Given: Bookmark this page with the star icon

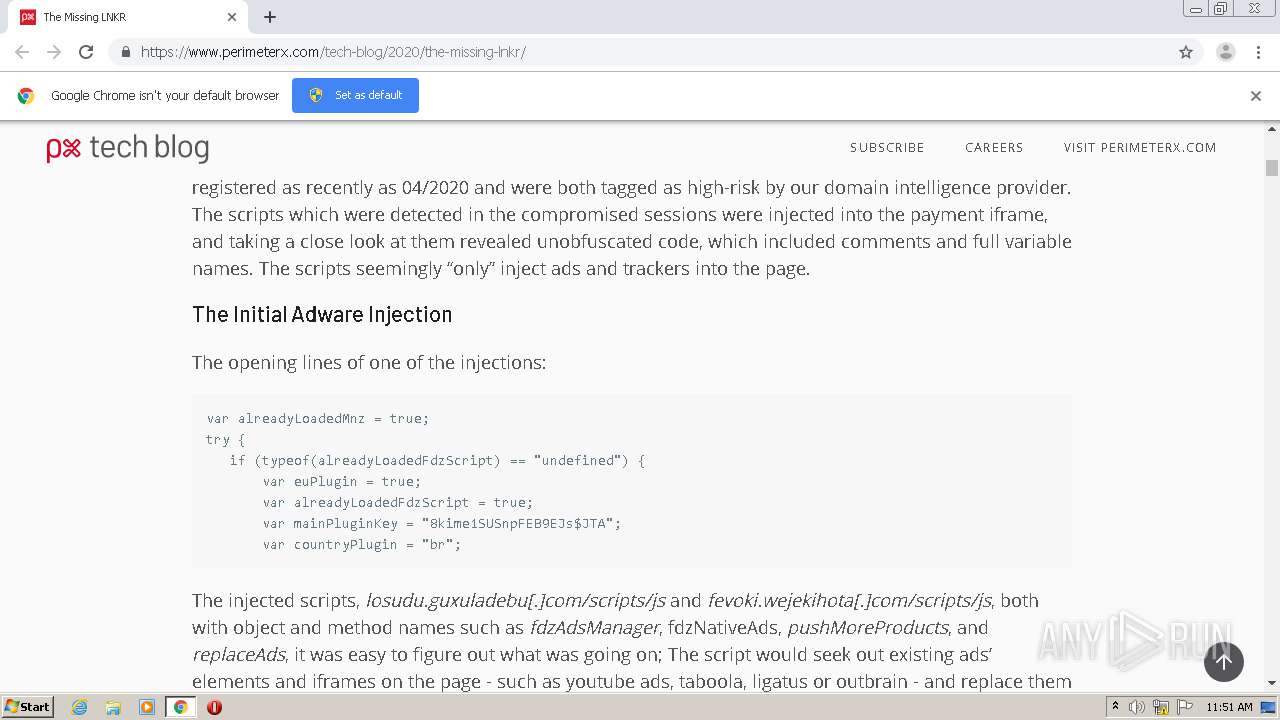Looking at the screenshot, I should (1186, 52).
